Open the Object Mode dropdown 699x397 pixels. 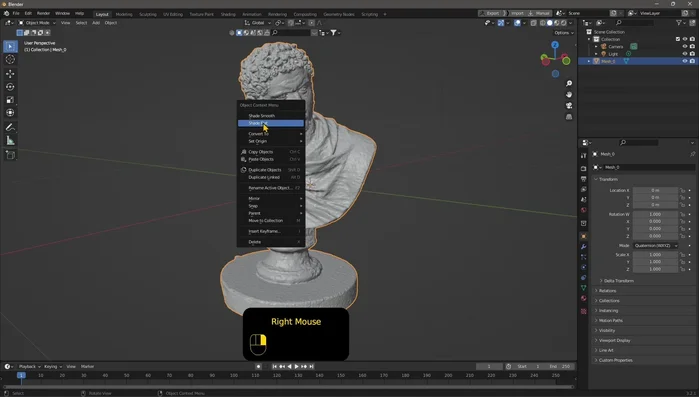37,23
